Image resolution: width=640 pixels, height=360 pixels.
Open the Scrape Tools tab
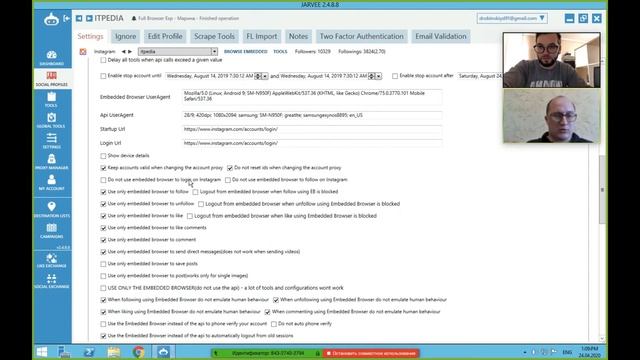(x=214, y=36)
